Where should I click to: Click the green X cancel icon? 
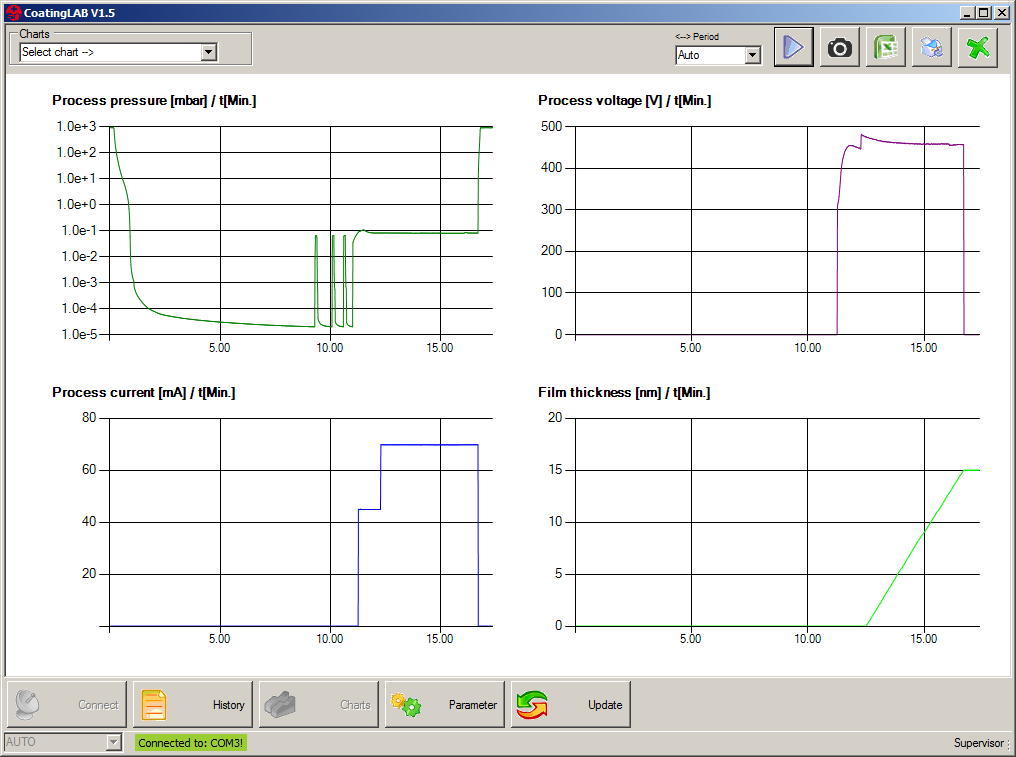pyautogui.click(x=978, y=47)
